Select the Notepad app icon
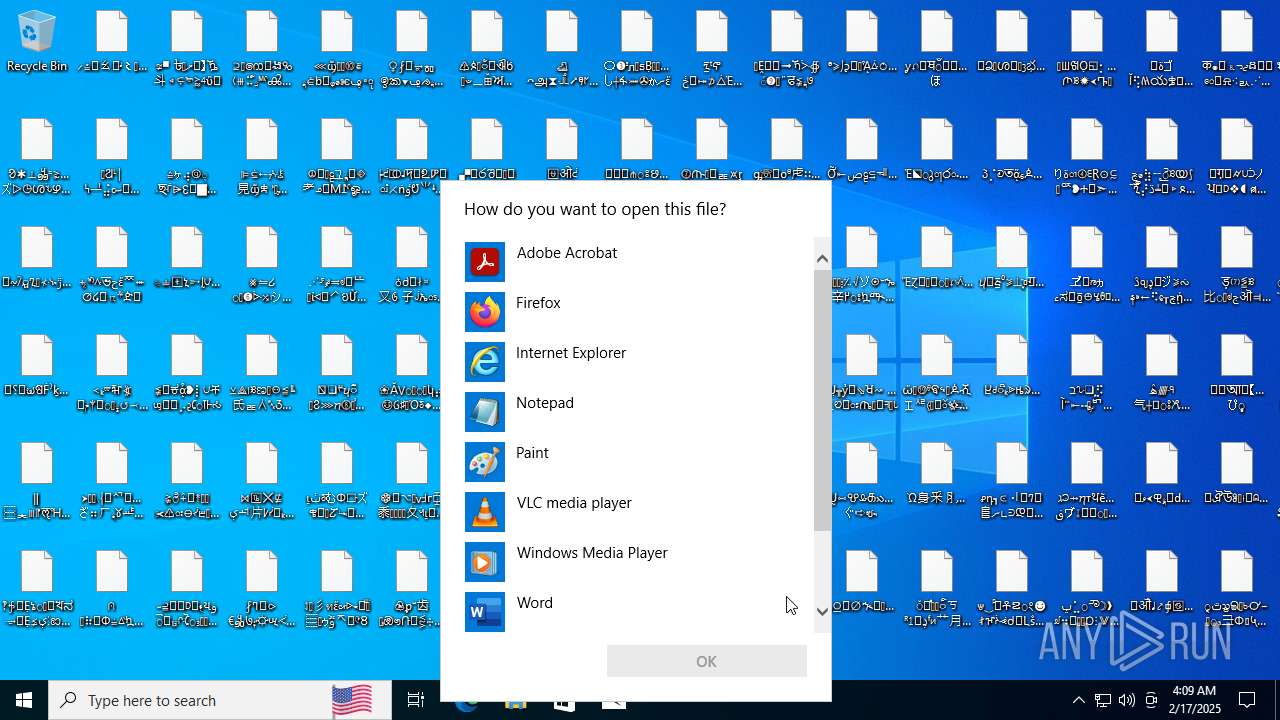This screenshot has width=1280, height=720. click(x=485, y=412)
